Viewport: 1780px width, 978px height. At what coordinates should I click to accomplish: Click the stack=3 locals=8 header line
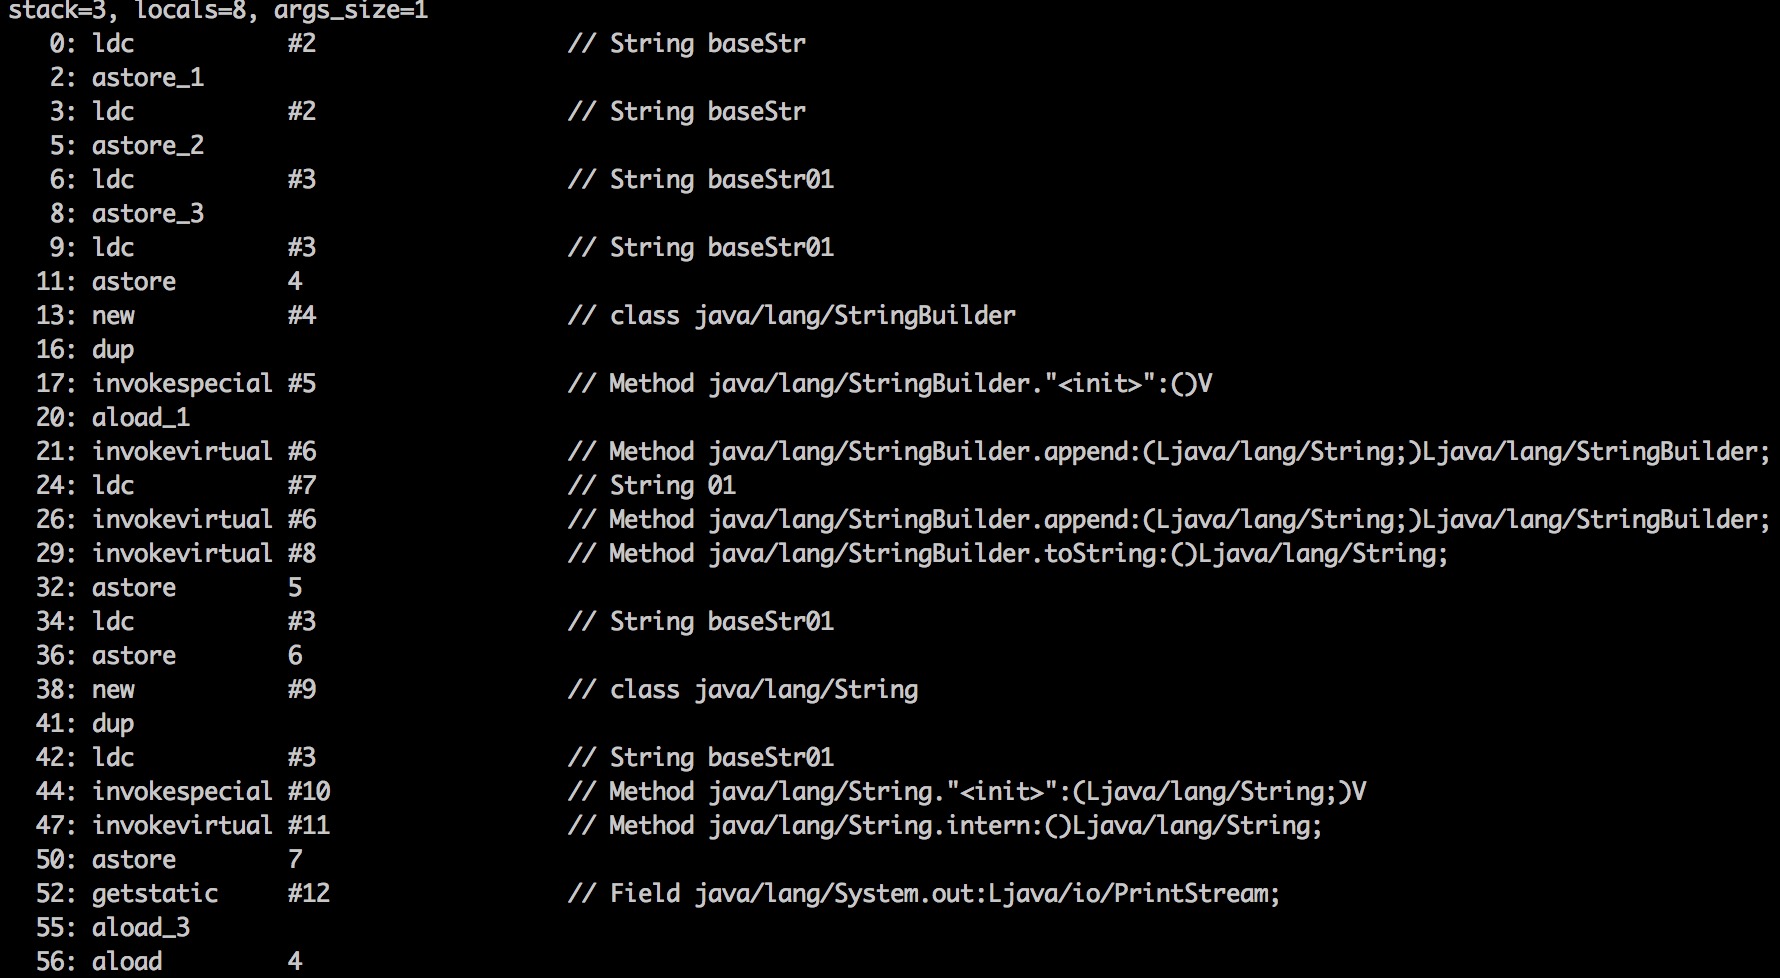click(218, 11)
